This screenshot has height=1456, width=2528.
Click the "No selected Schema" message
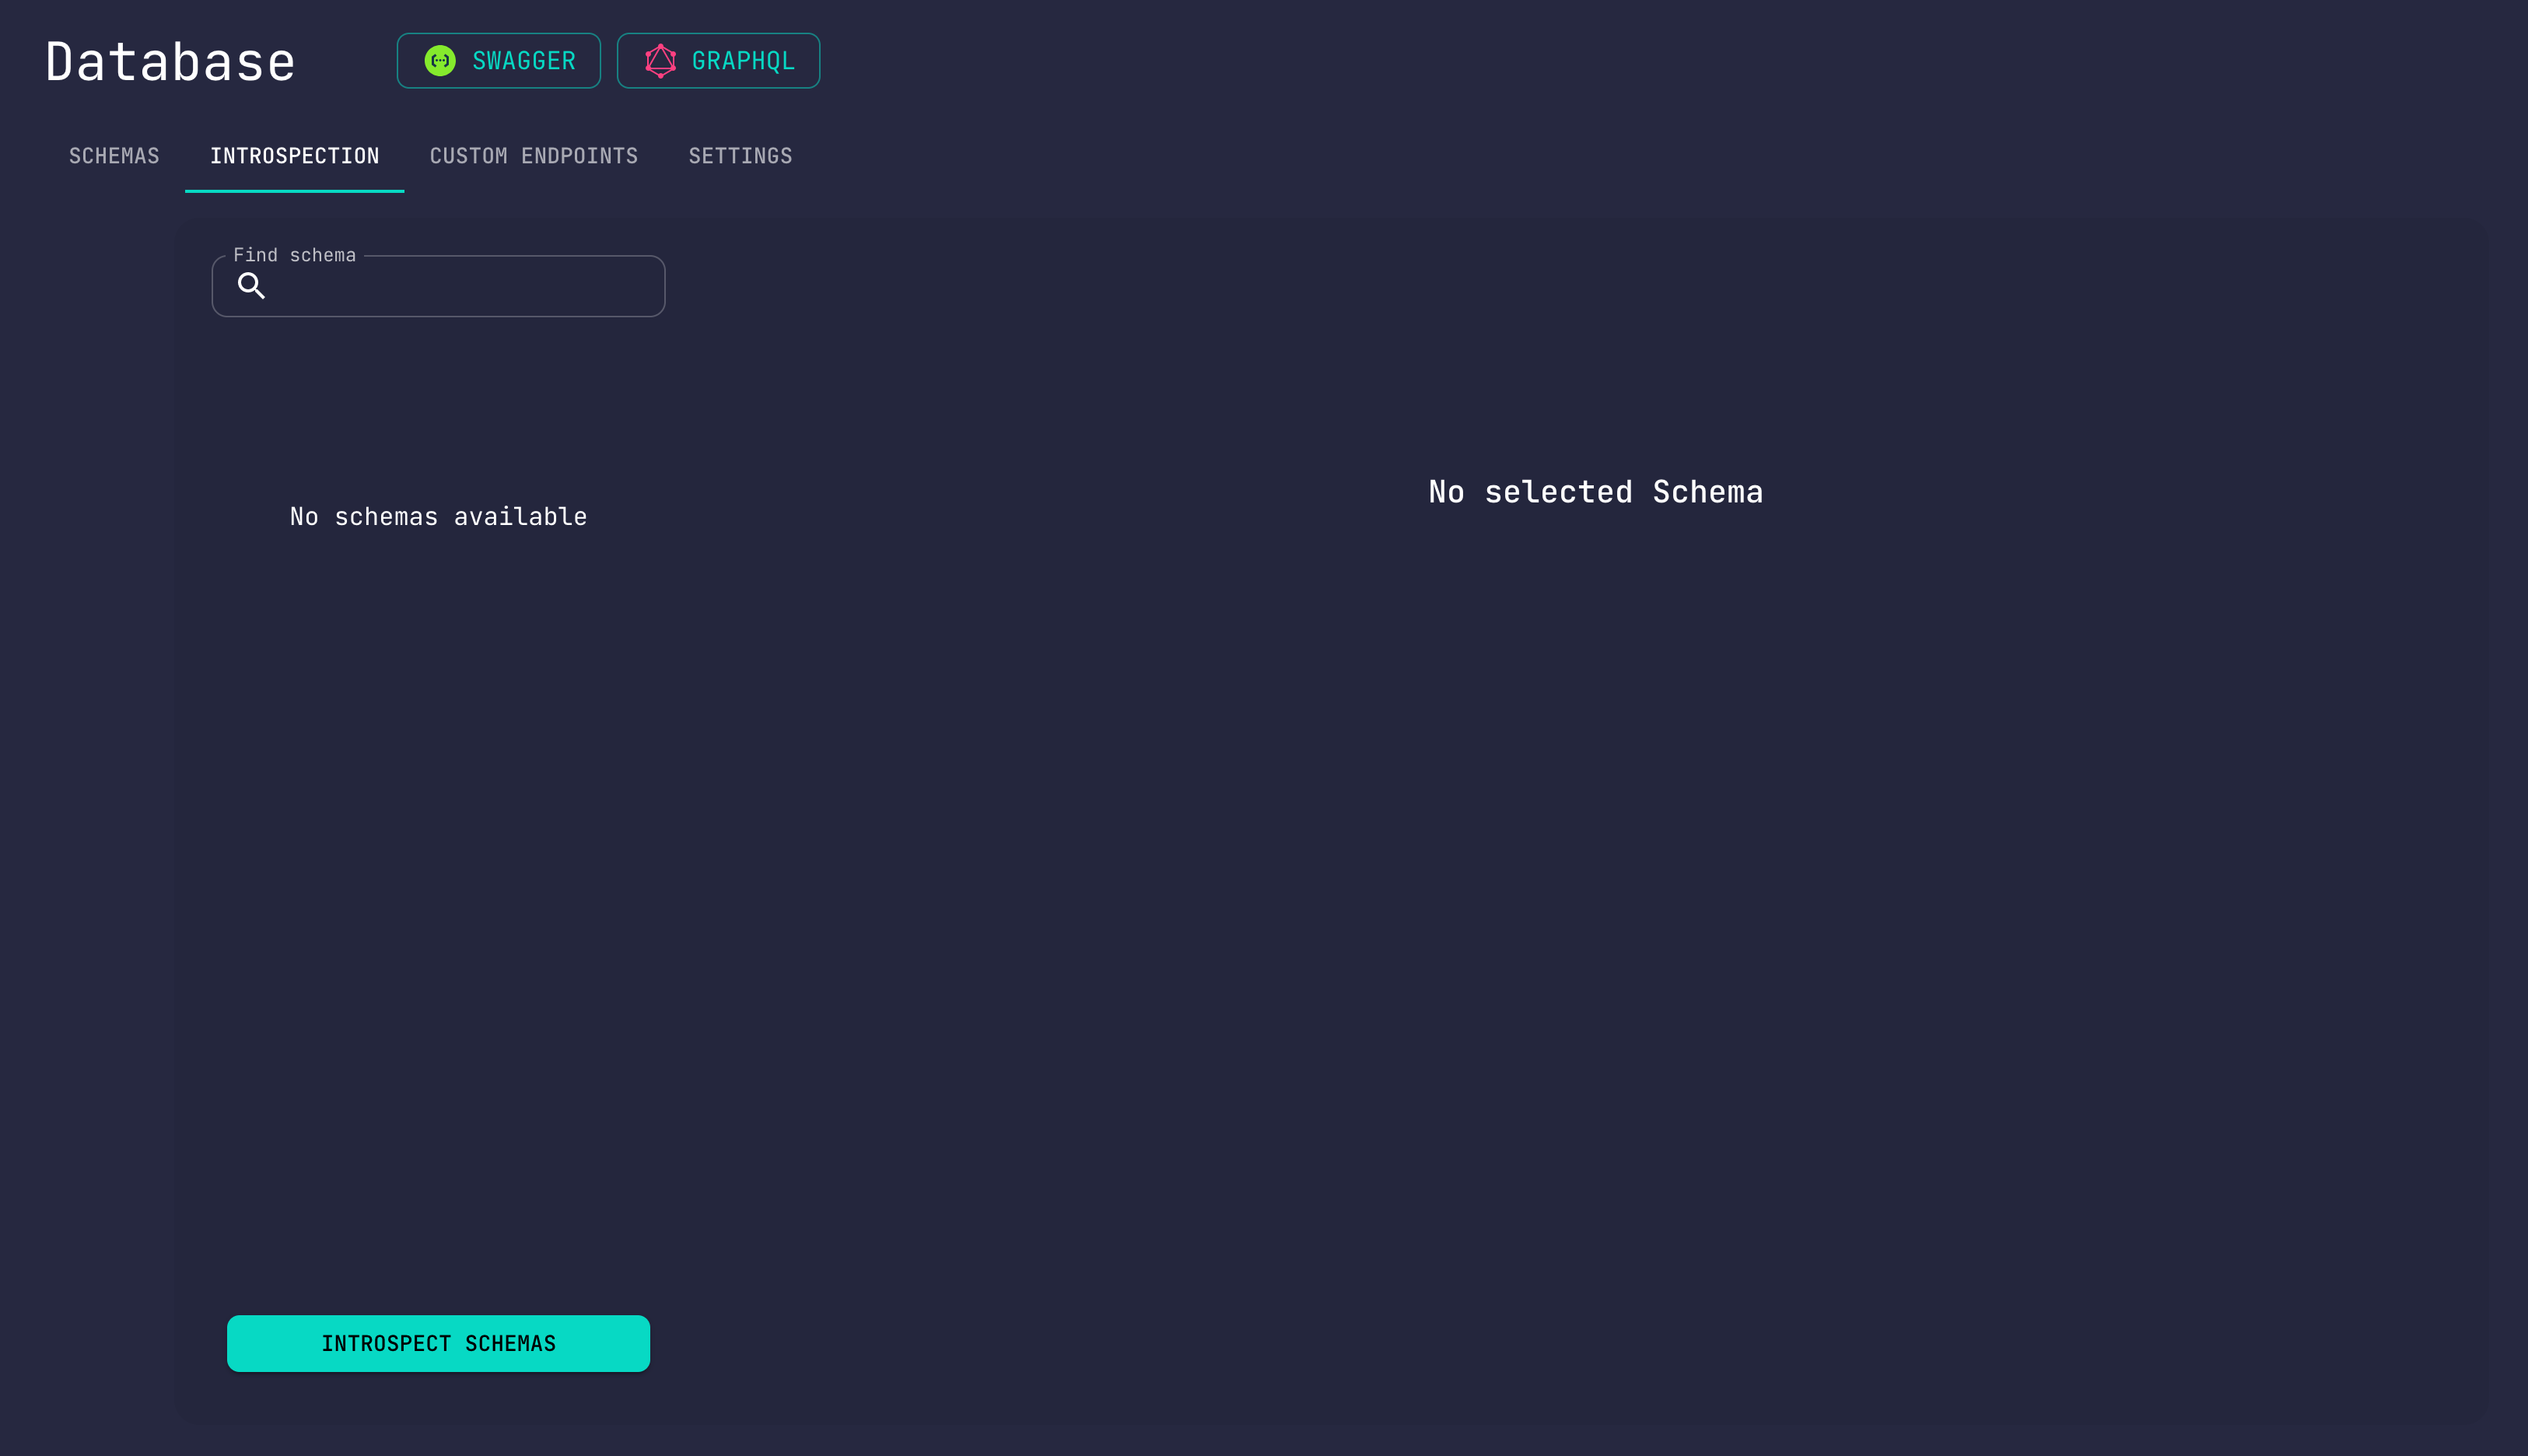pyautogui.click(x=1595, y=492)
